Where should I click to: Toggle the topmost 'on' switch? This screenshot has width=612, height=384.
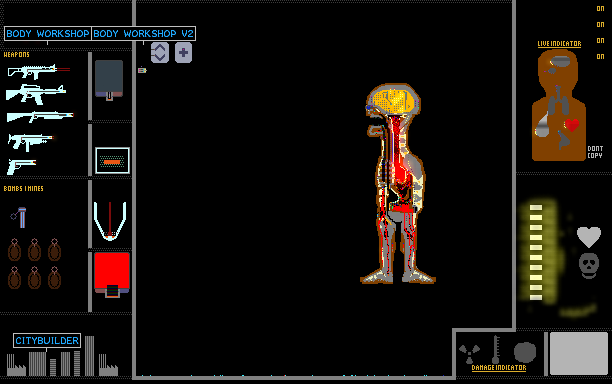coord(600,9)
